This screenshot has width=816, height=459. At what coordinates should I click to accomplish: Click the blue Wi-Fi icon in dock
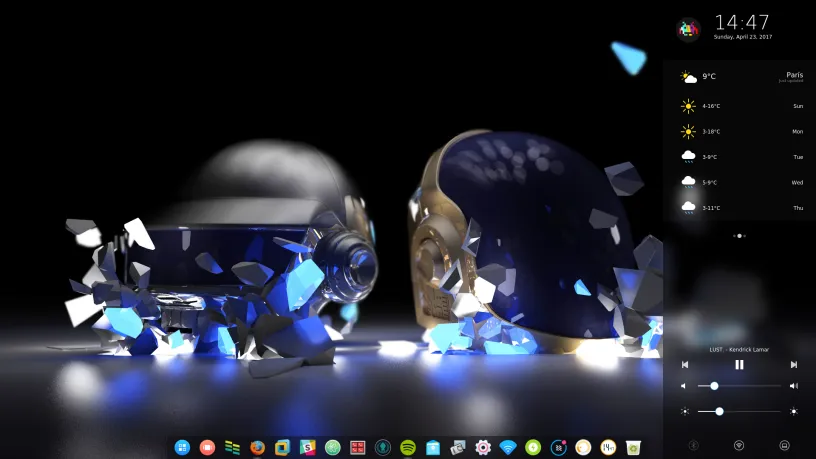[507, 447]
